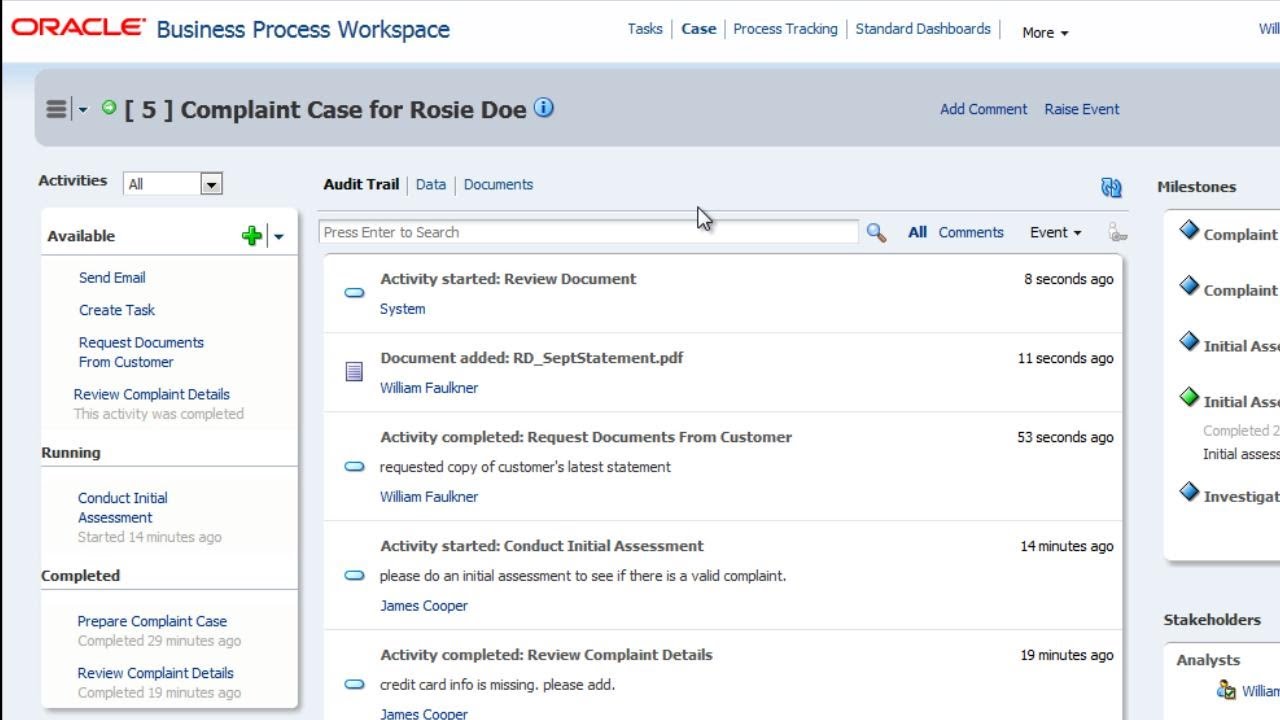Select the Case tab

coord(698,29)
